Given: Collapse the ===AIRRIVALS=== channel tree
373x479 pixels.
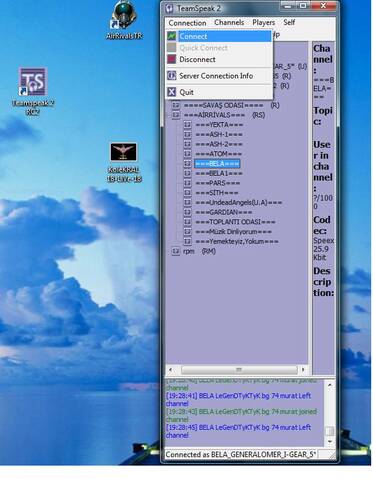Looking at the screenshot, I should 168,115.
